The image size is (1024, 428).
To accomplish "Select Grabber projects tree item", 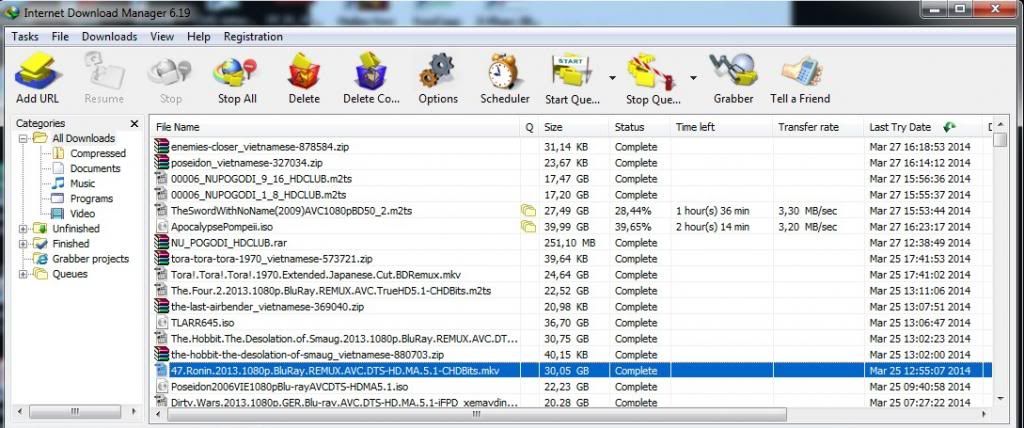I will pyautogui.click(x=91, y=259).
